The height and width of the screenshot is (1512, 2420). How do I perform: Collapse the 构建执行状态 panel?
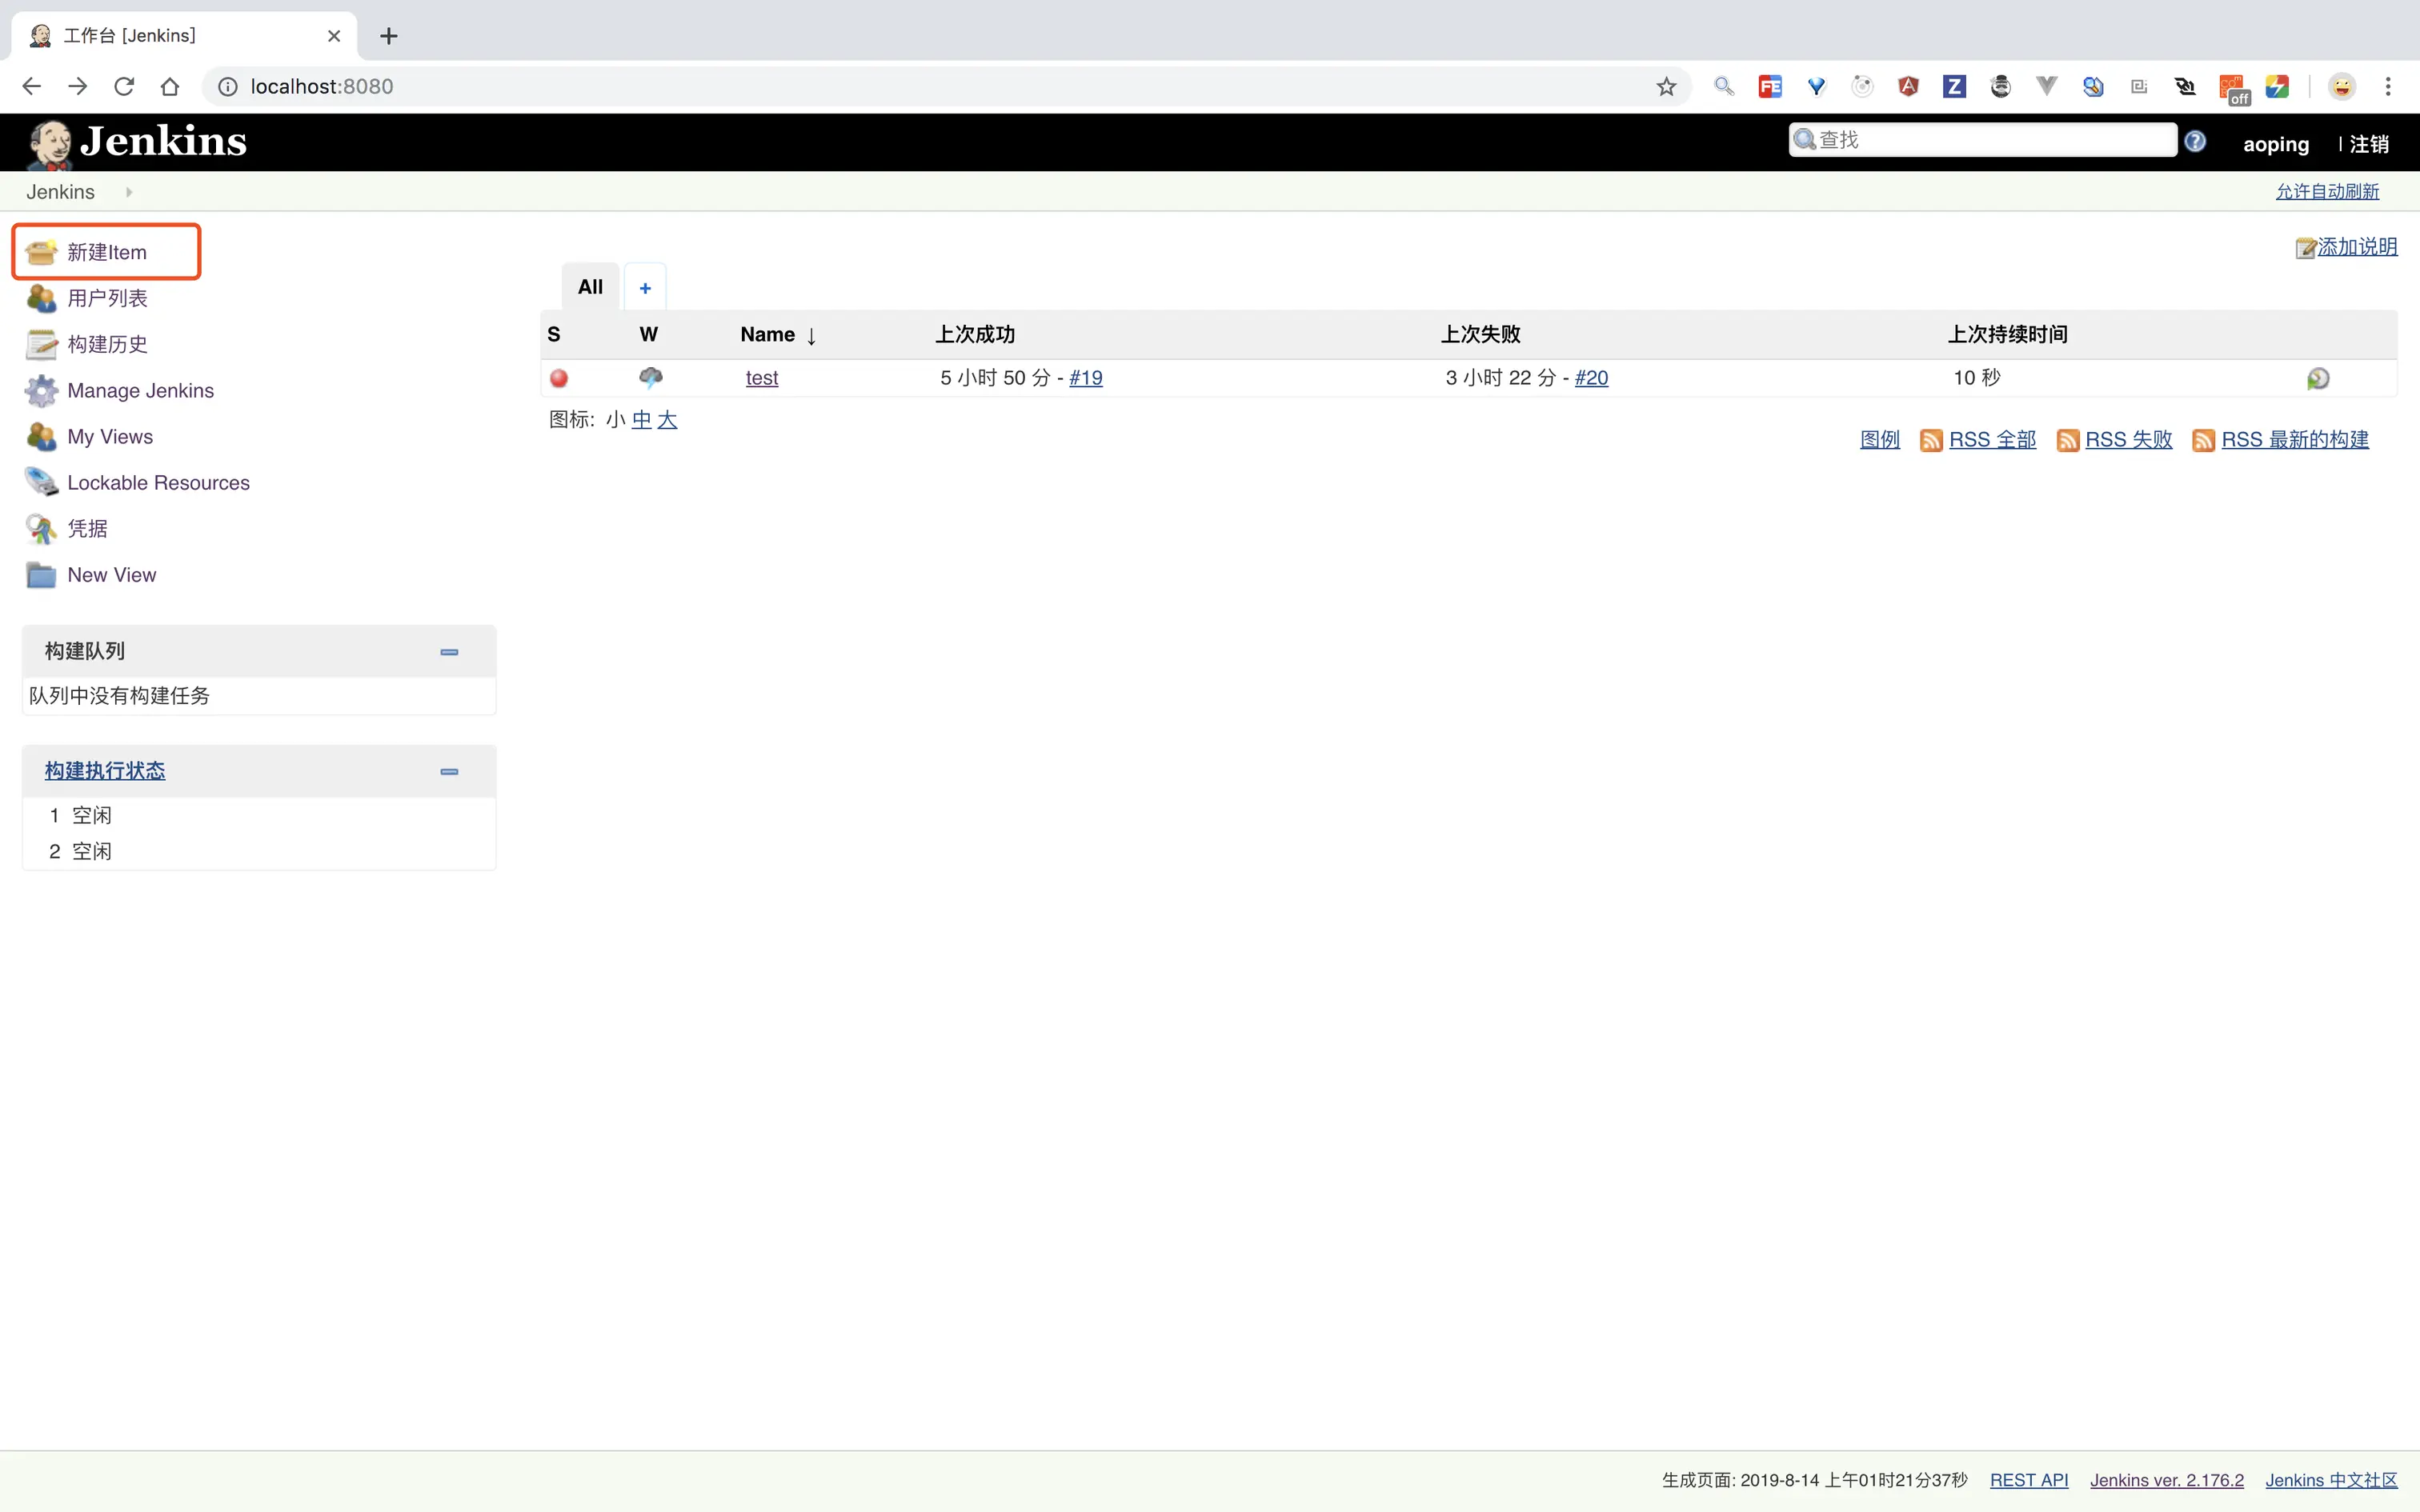pyautogui.click(x=449, y=772)
